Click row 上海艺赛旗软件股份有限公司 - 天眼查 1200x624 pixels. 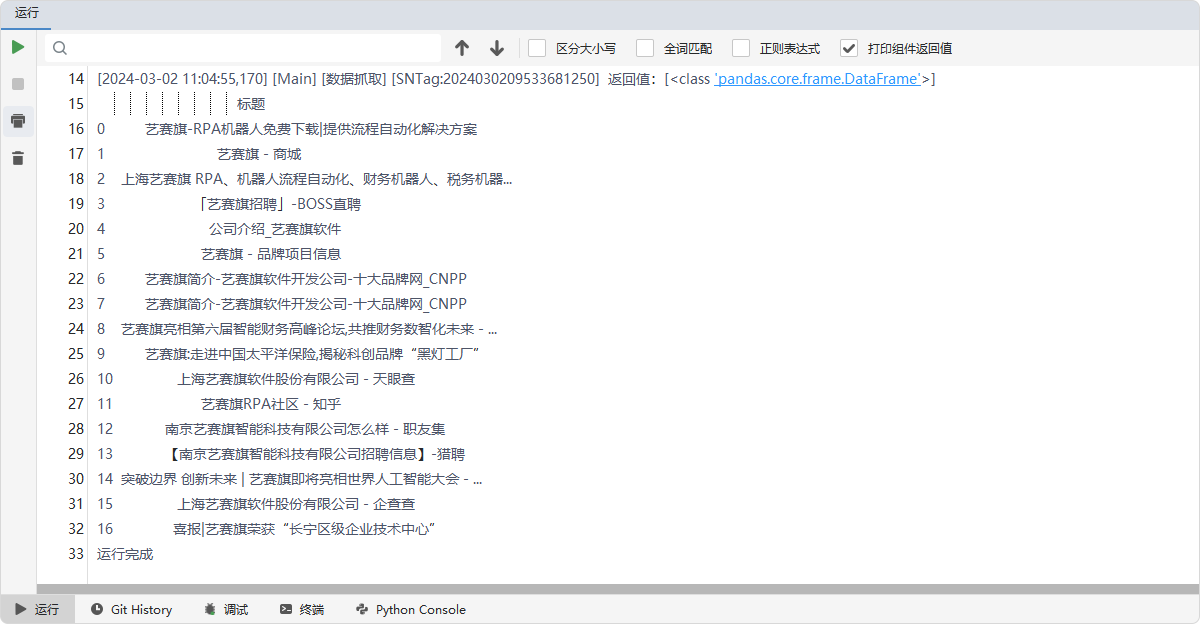(x=296, y=379)
